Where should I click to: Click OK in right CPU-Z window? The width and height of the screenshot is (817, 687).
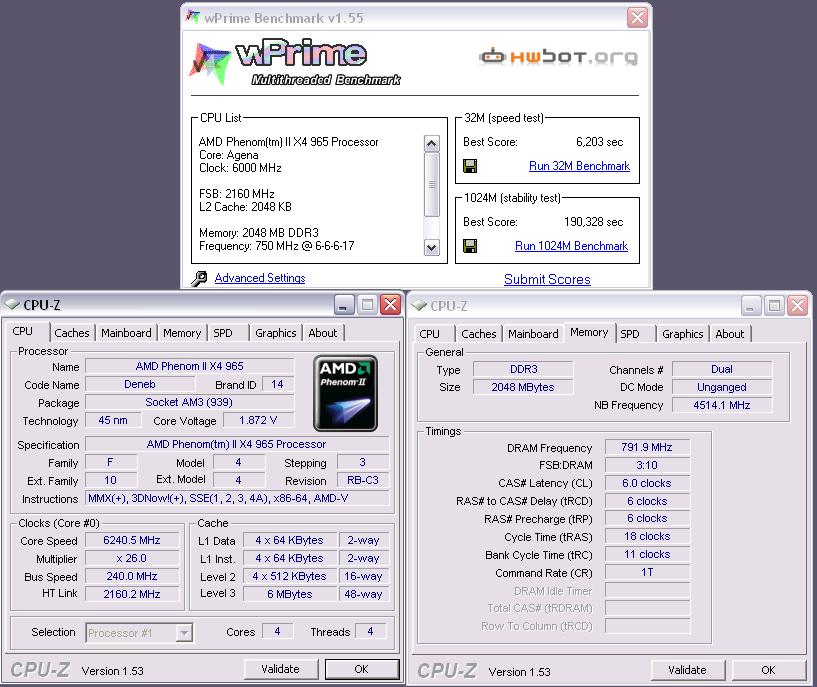pos(769,670)
